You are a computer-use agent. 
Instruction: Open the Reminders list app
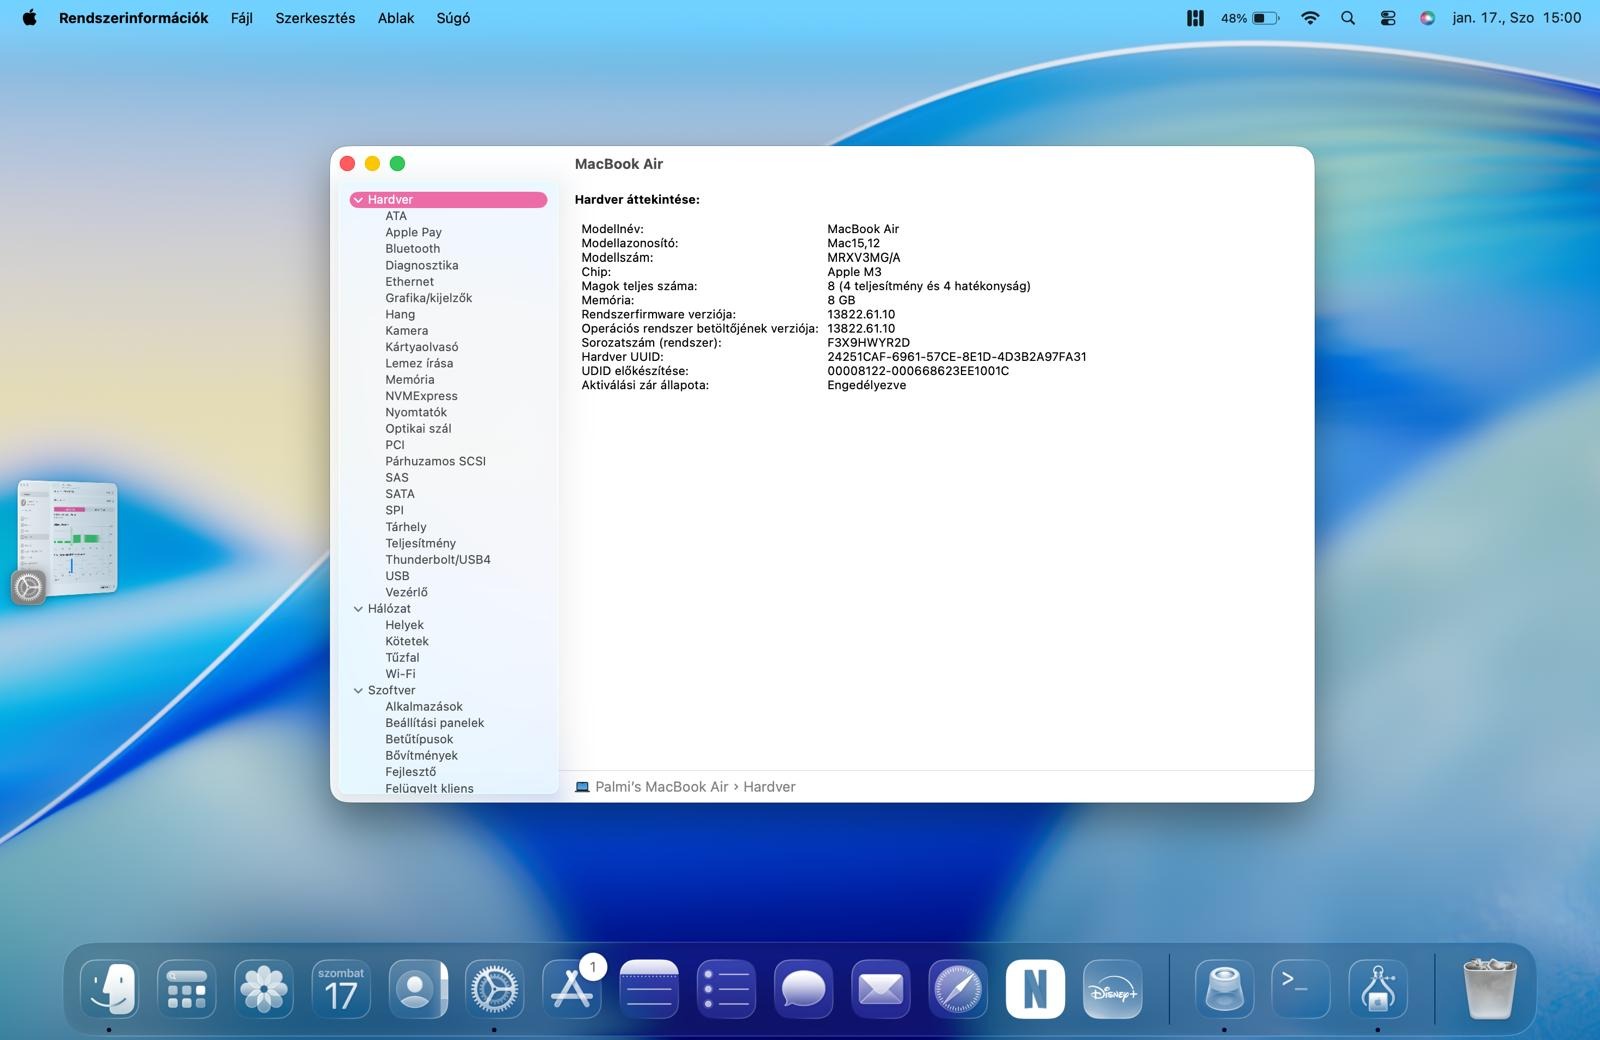pyautogui.click(x=727, y=989)
